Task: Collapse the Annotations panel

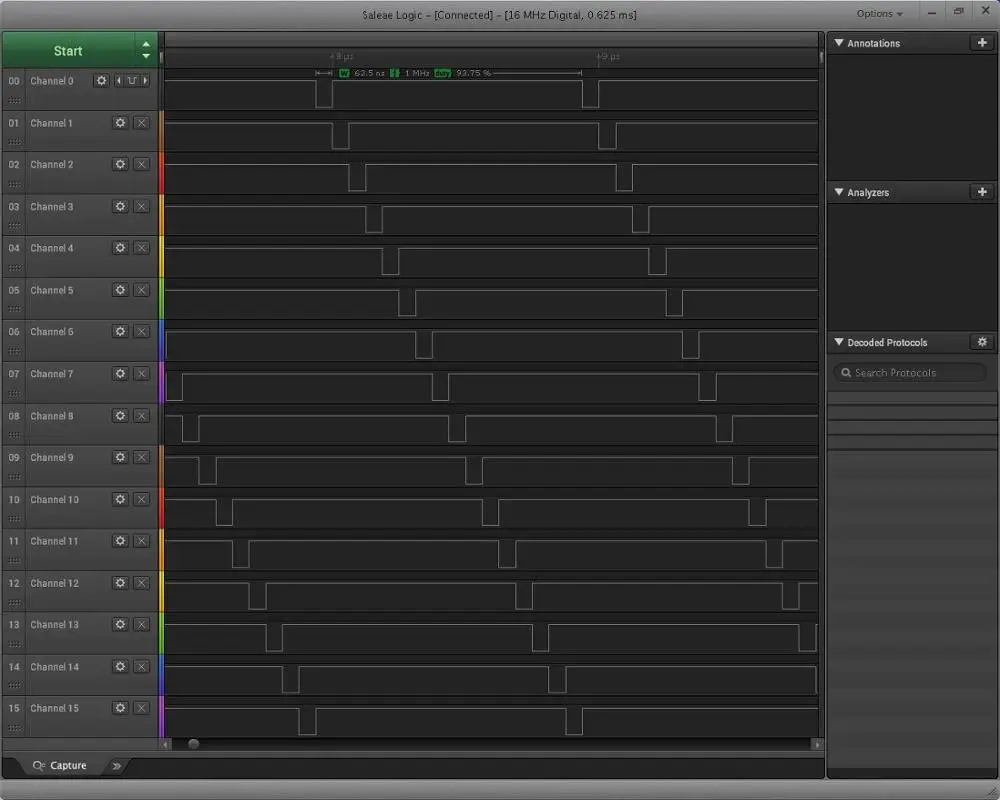Action: (x=839, y=43)
